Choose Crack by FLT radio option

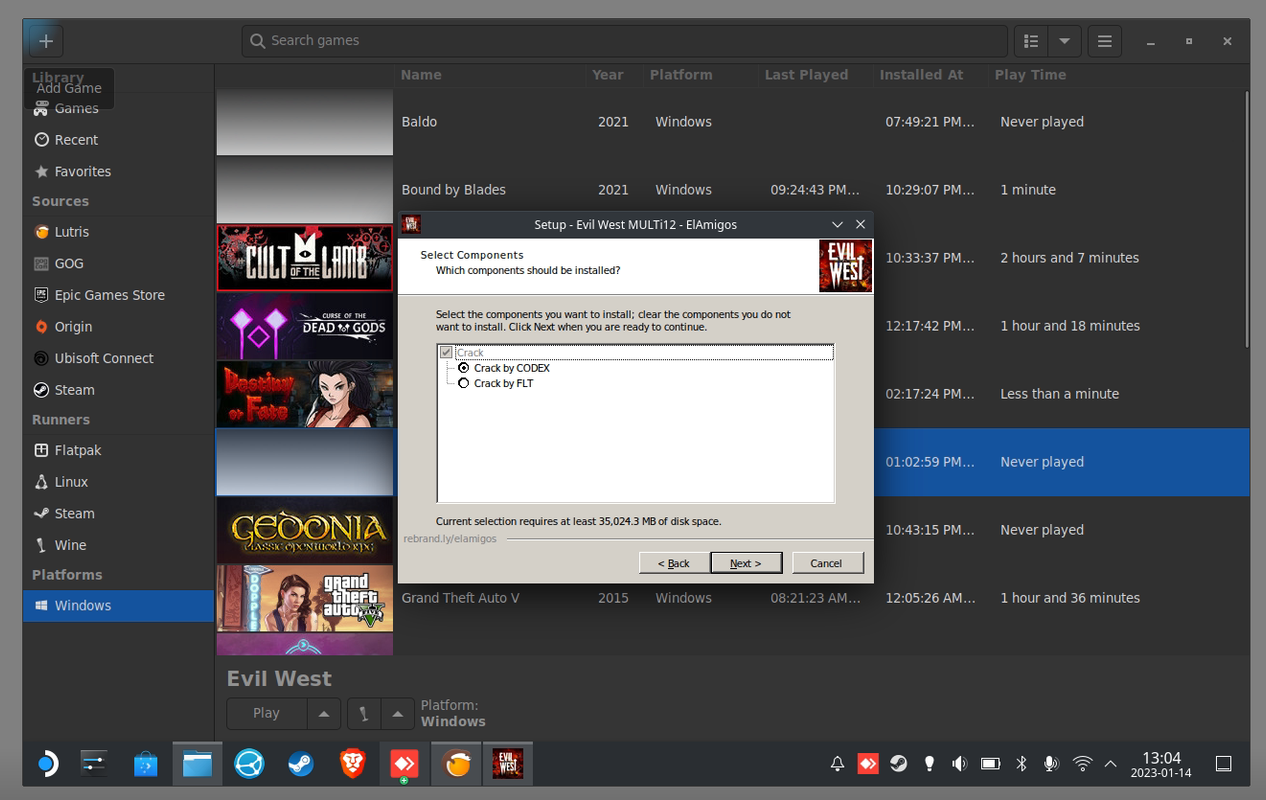(463, 383)
